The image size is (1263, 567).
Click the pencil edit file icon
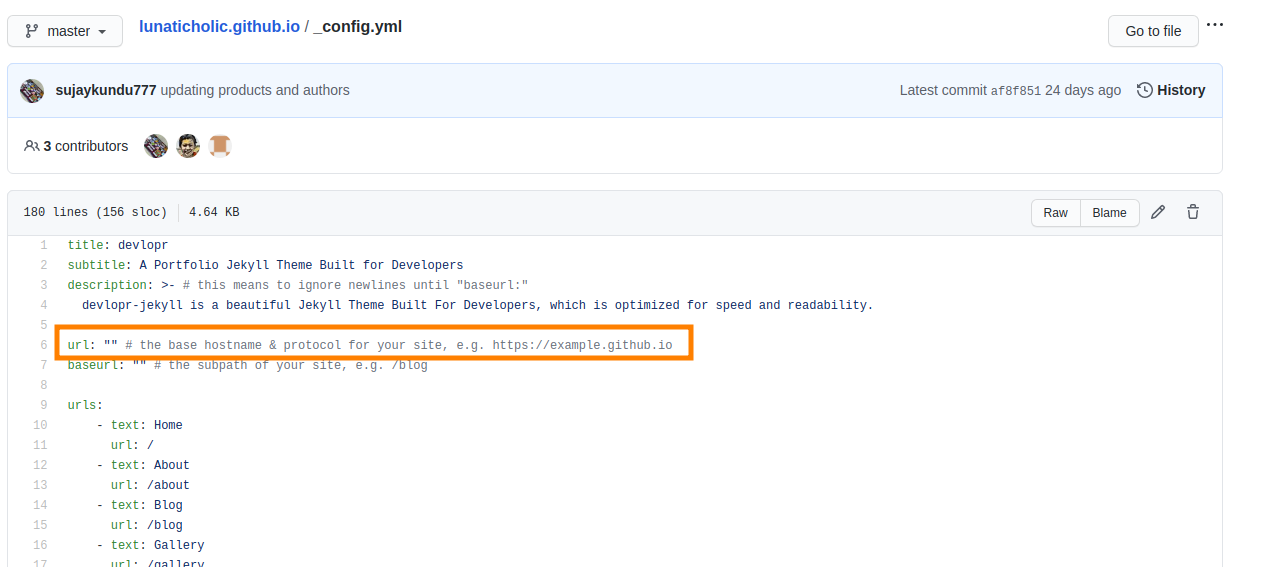tap(1158, 212)
